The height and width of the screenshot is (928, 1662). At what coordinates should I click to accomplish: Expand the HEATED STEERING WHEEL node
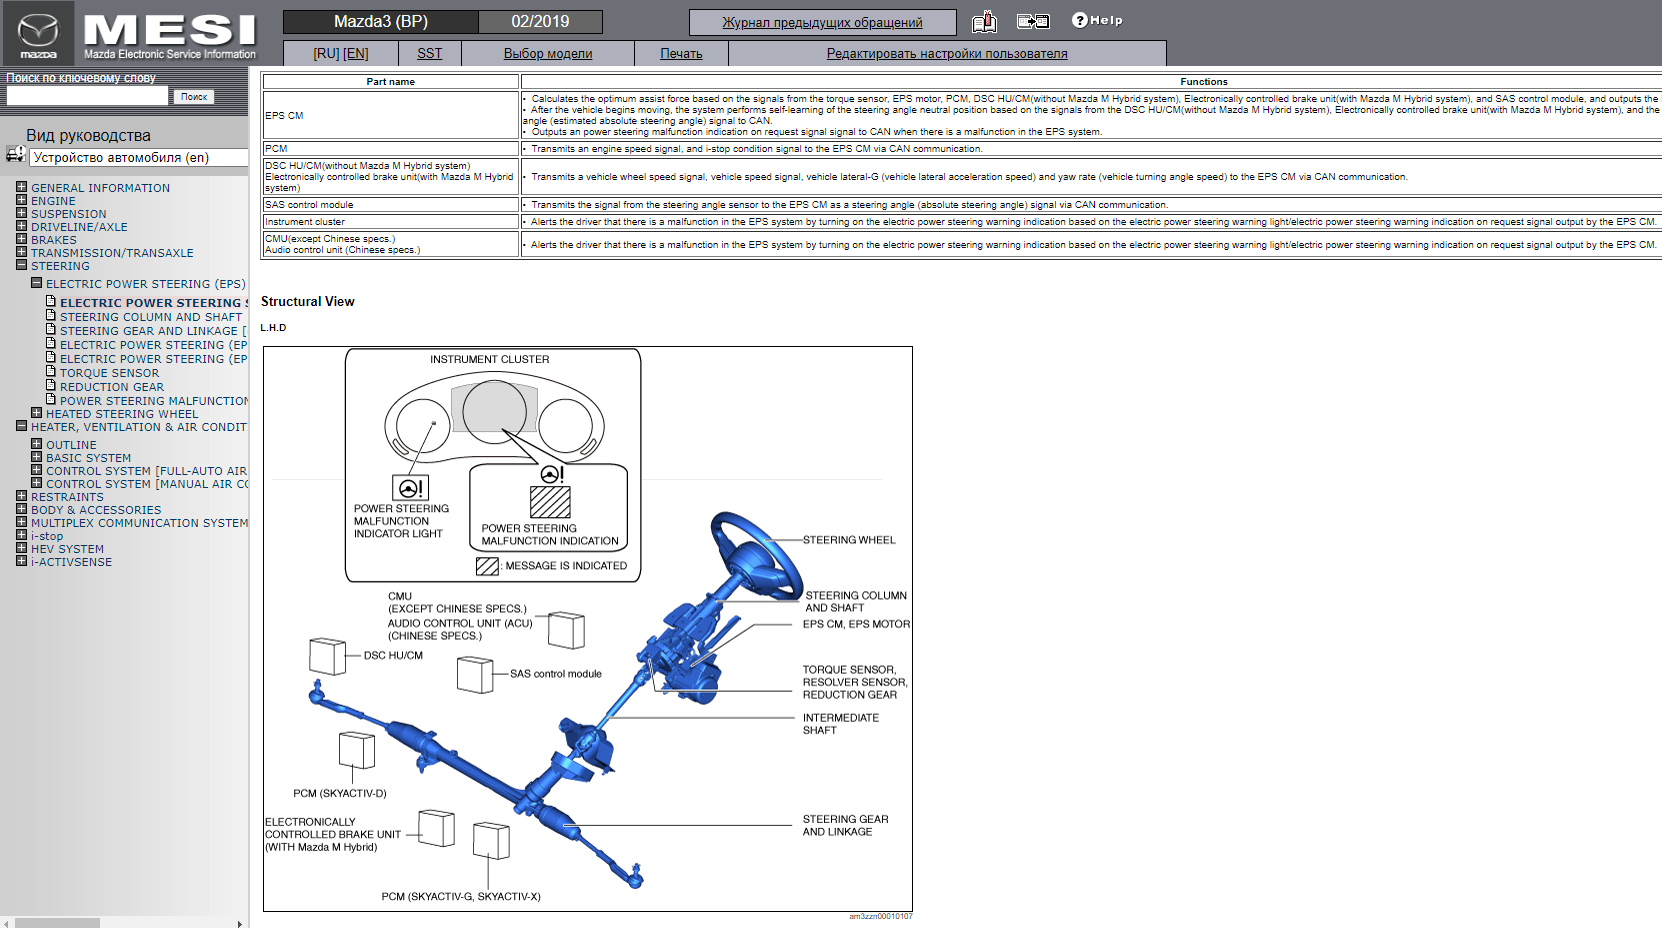(35, 413)
